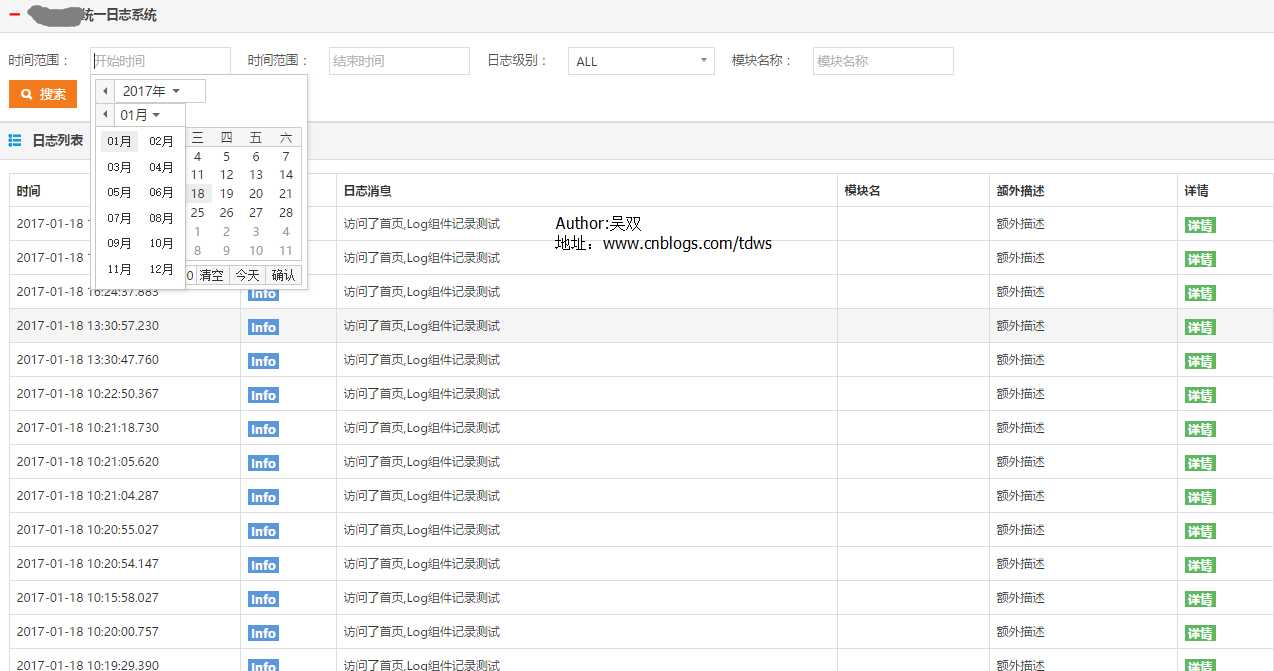Click the Info badge in the 10:21:18.730 row
This screenshot has width=1274, height=671.
(x=263, y=429)
